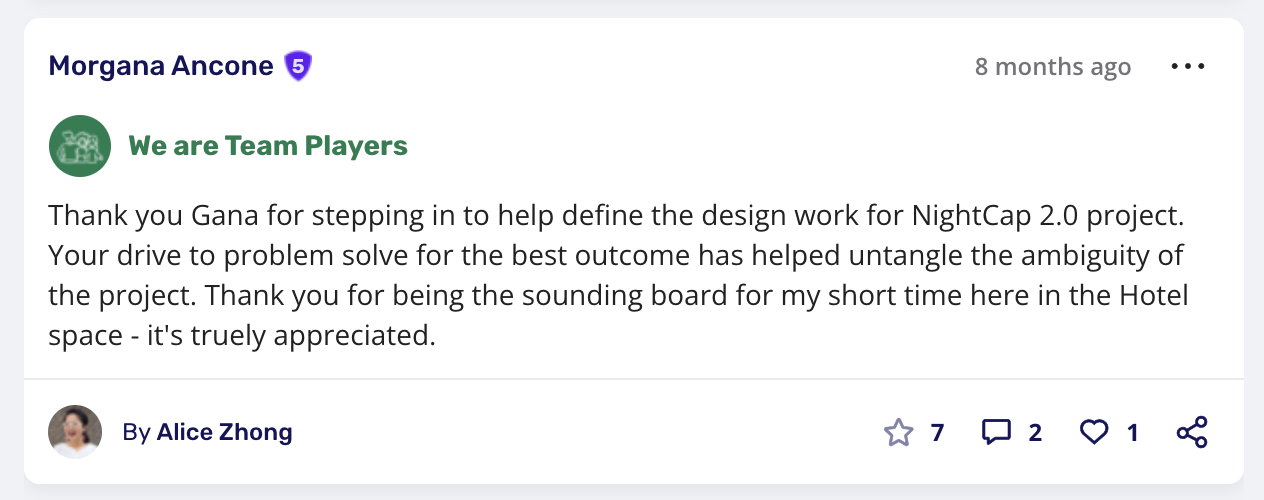Screen dimensions: 1264x500
Task: Click the green Team Players badge icon
Action: coord(79,146)
